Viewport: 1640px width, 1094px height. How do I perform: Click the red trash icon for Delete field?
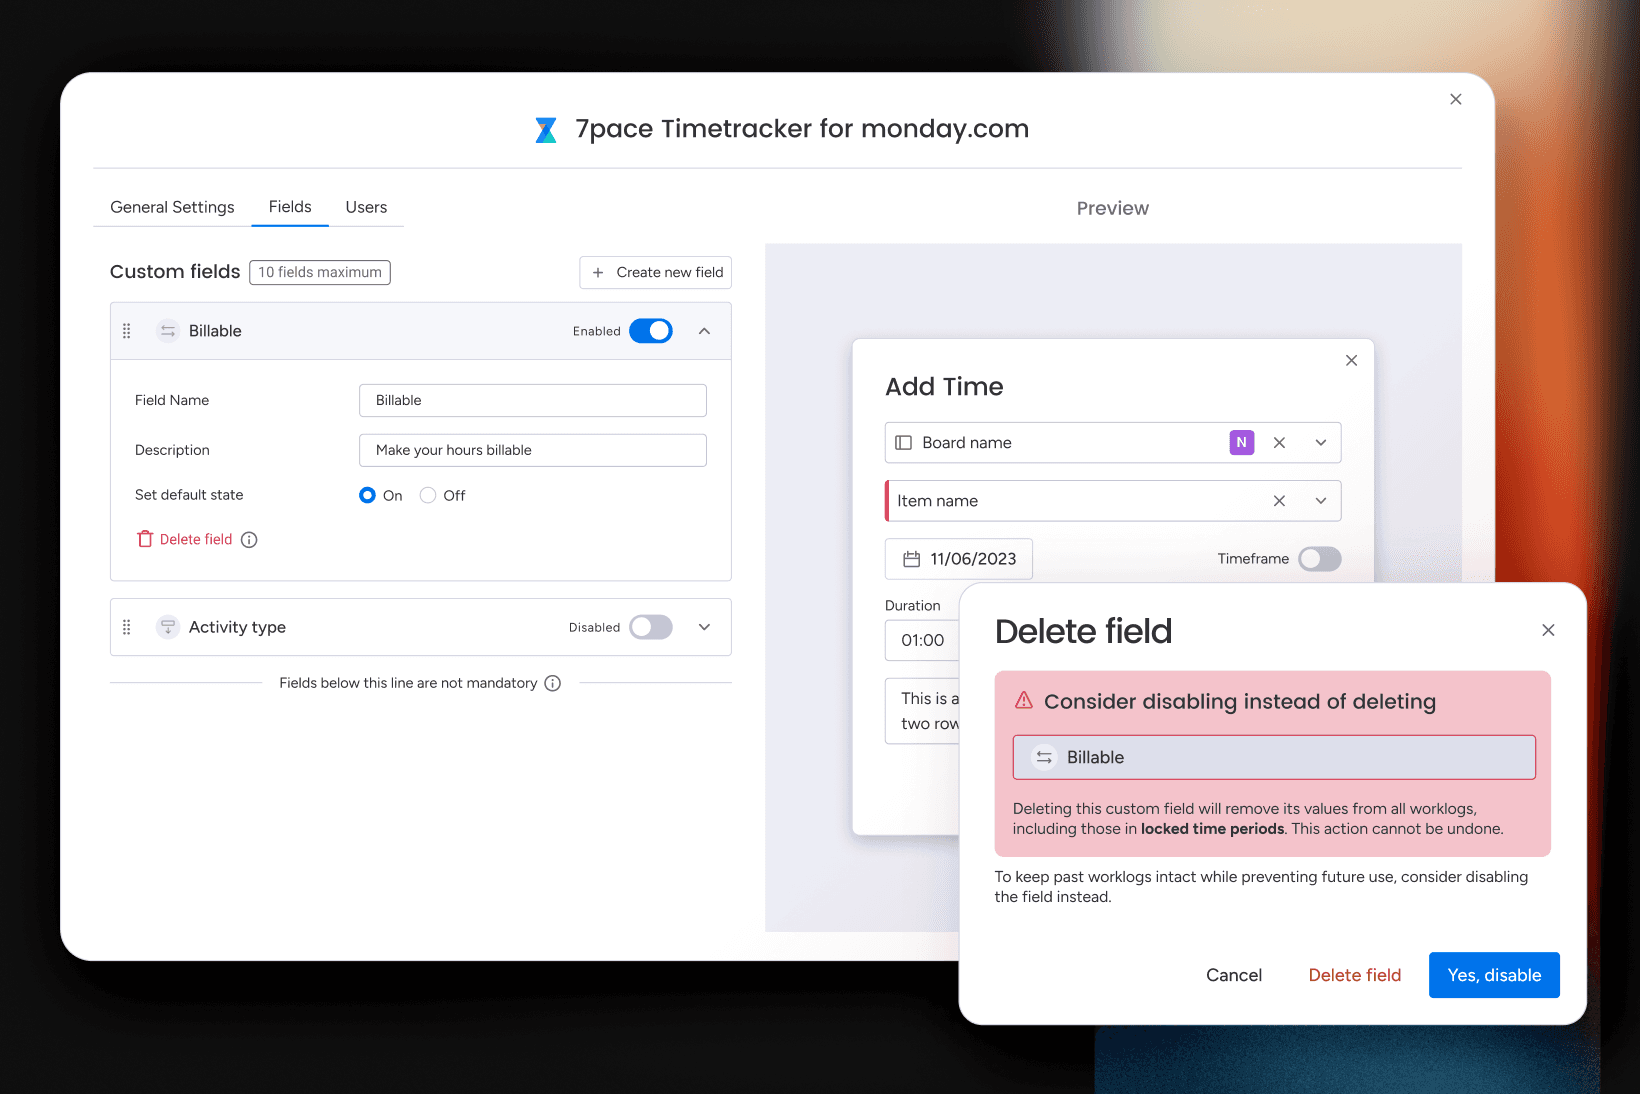point(145,539)
